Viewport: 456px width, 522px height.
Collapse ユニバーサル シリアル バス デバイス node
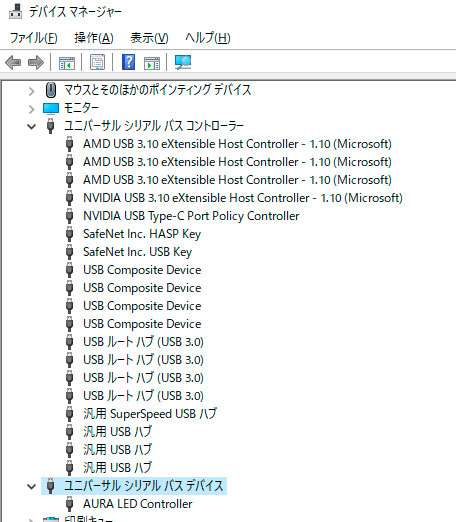pos(32,486)
